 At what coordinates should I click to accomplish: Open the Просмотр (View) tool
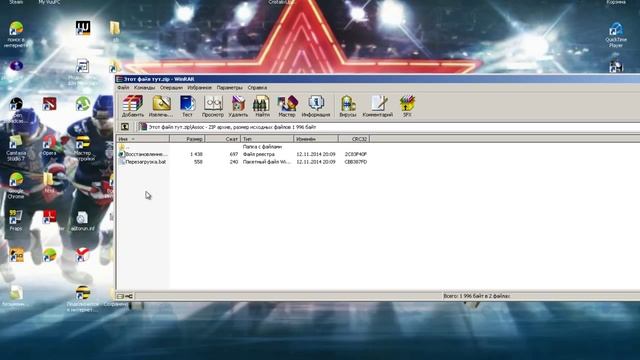pyautogui.click(x=213, y=106)
